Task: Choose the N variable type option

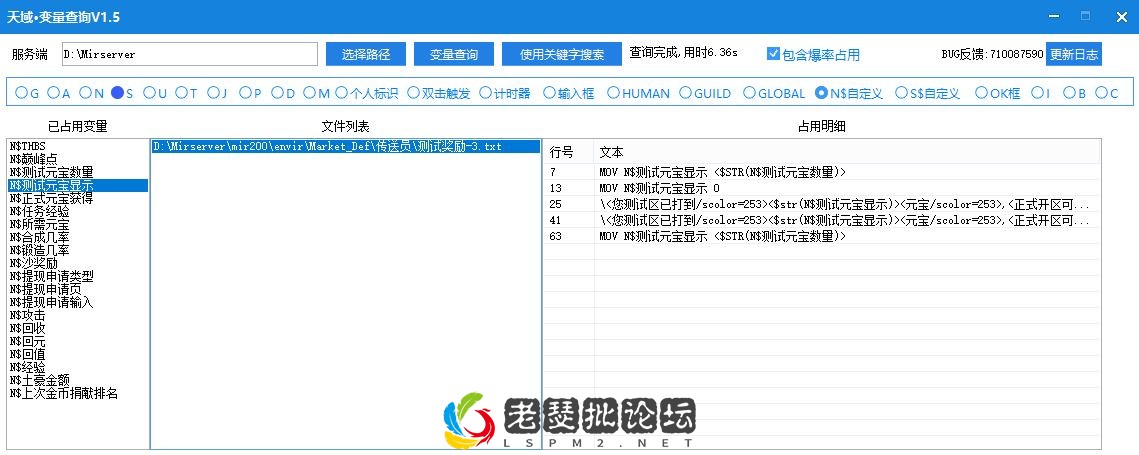Action: coord(86,93)
